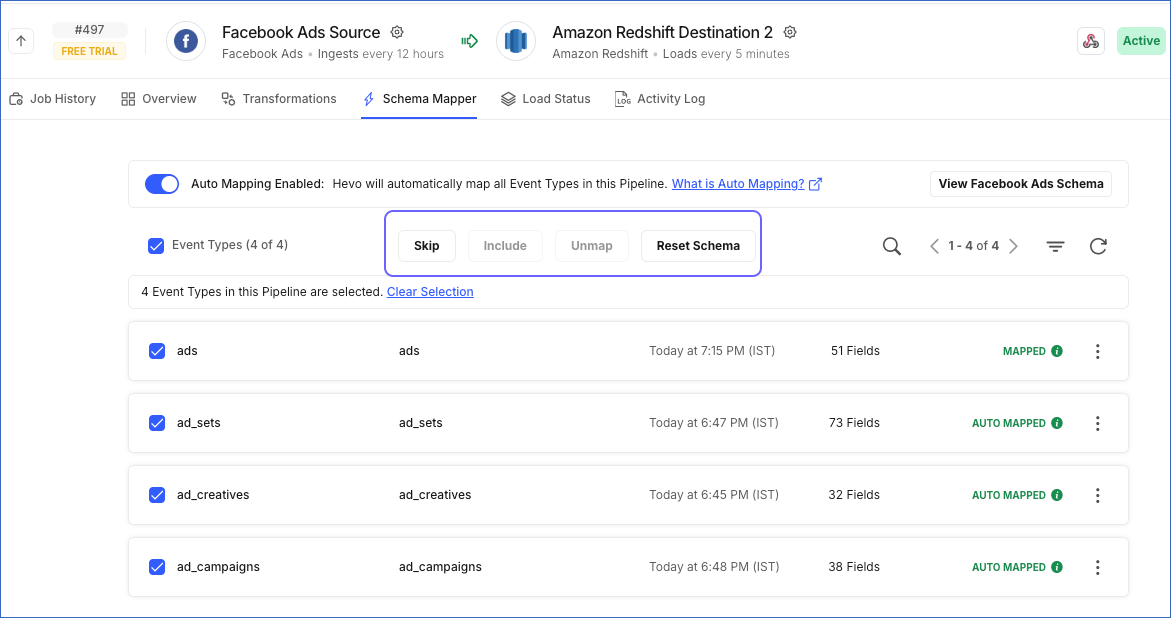Screen dimensions: 1171x618
Task: Click info icon for ad_campaigns AUTO MAPPED
Action: (1057, 566)
